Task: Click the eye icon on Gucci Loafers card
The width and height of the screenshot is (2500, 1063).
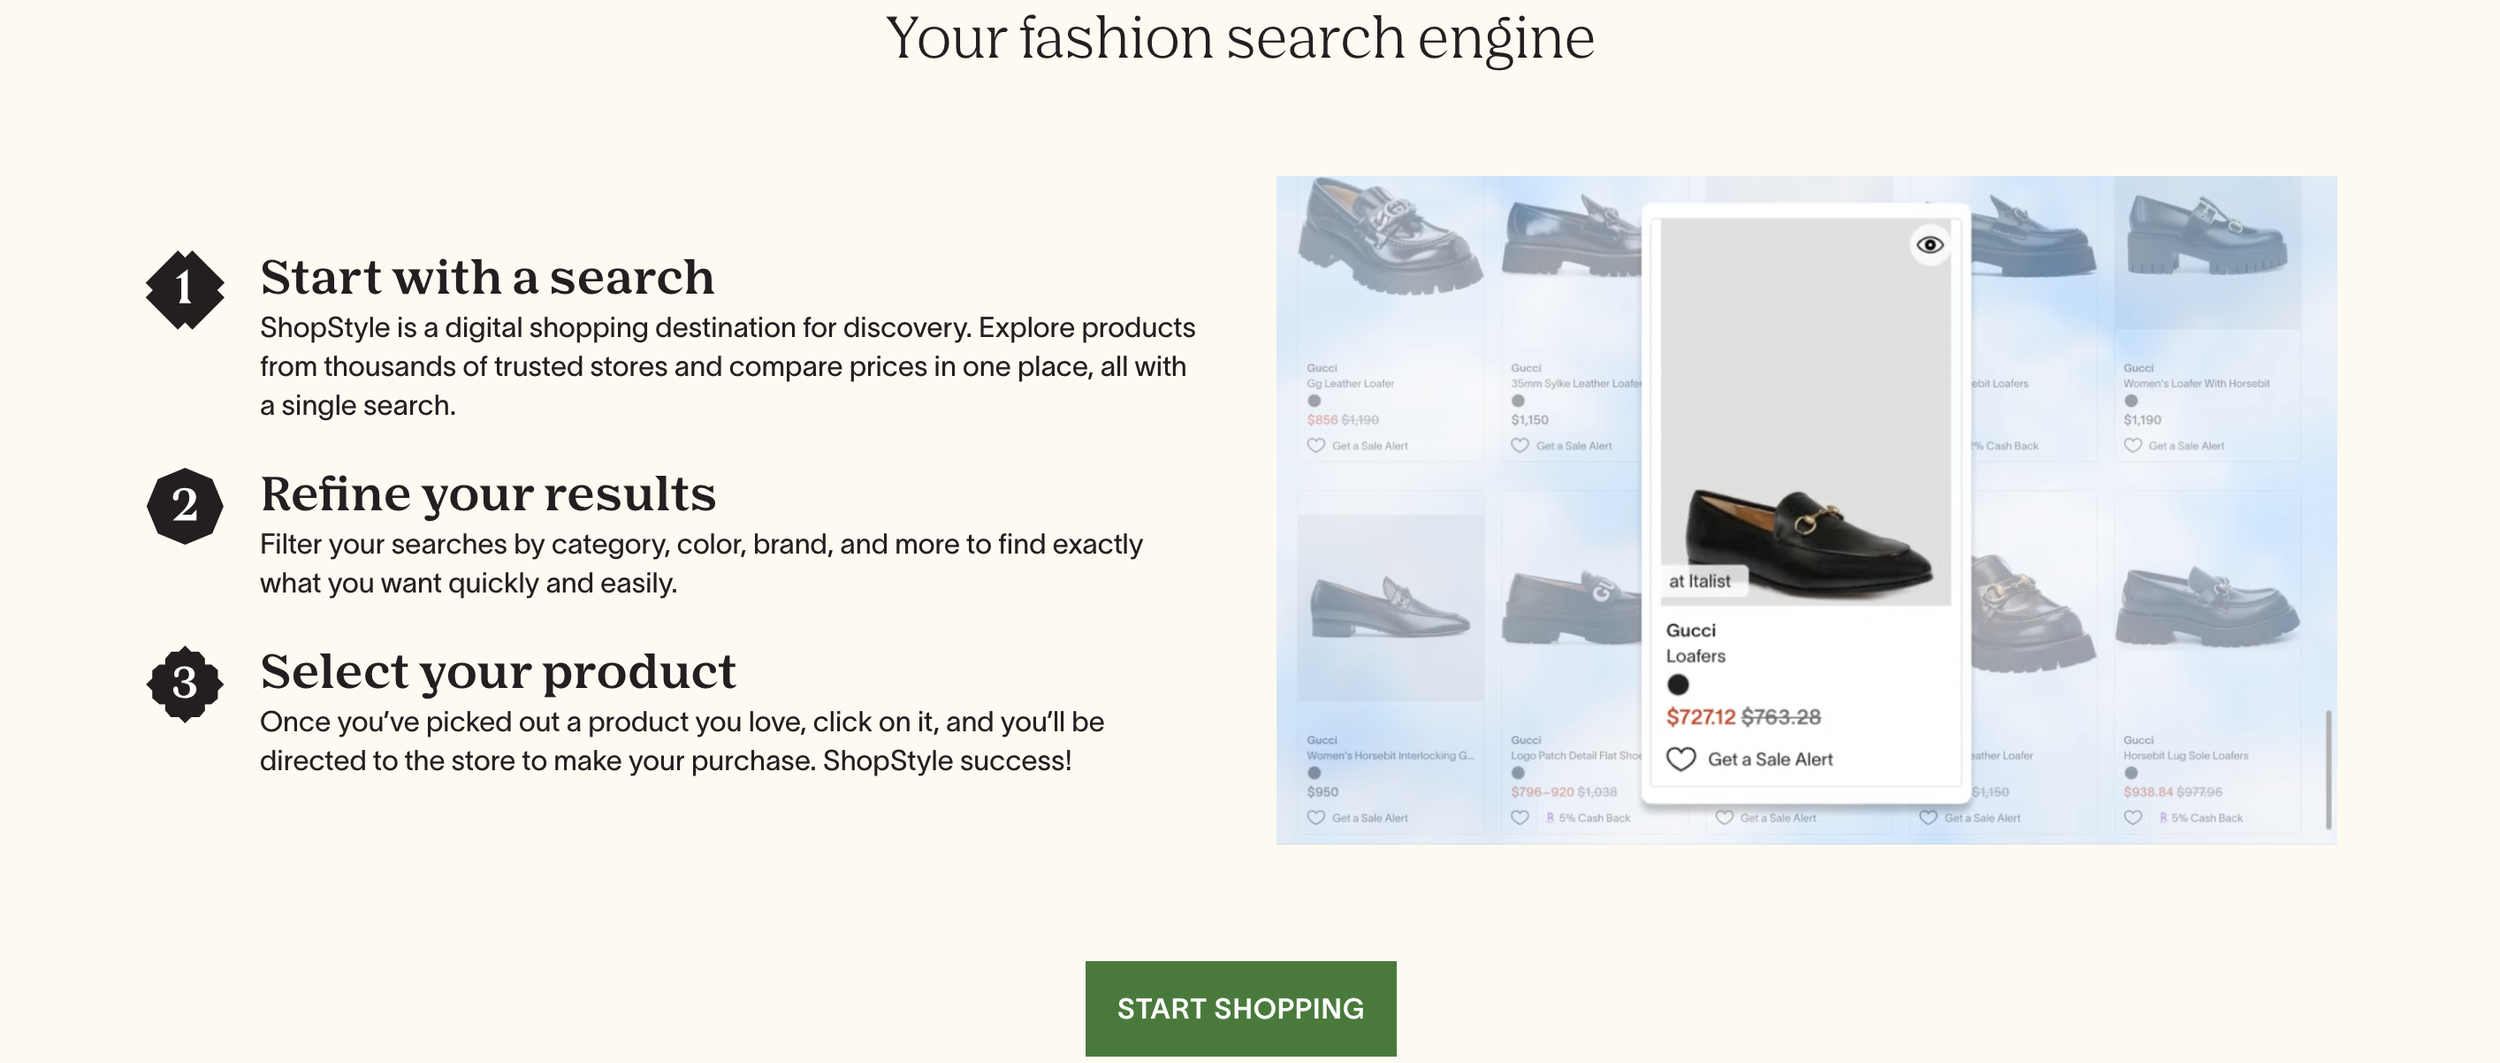Action: coord(1929,245)
